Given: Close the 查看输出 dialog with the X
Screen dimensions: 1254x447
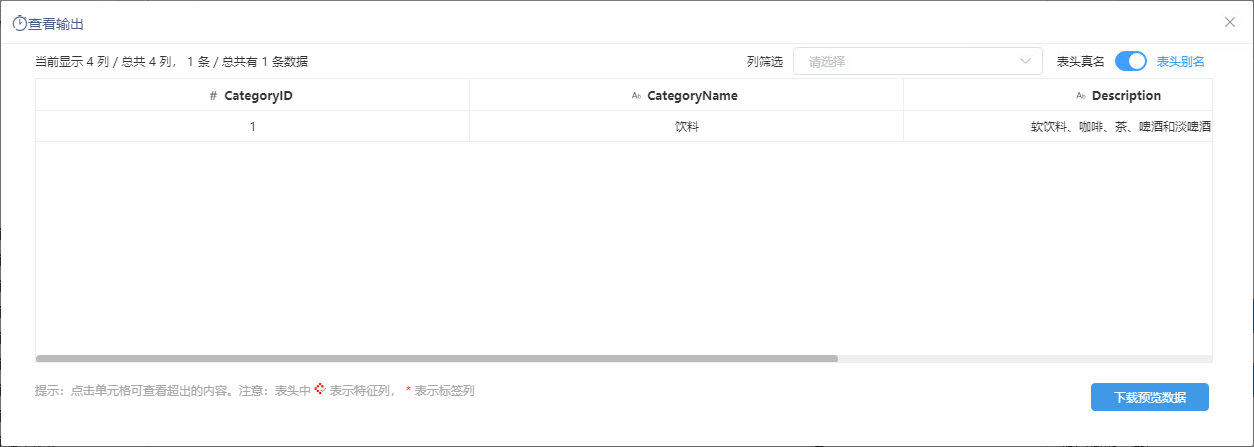Looking at the screenshot, I should 1230,22.
